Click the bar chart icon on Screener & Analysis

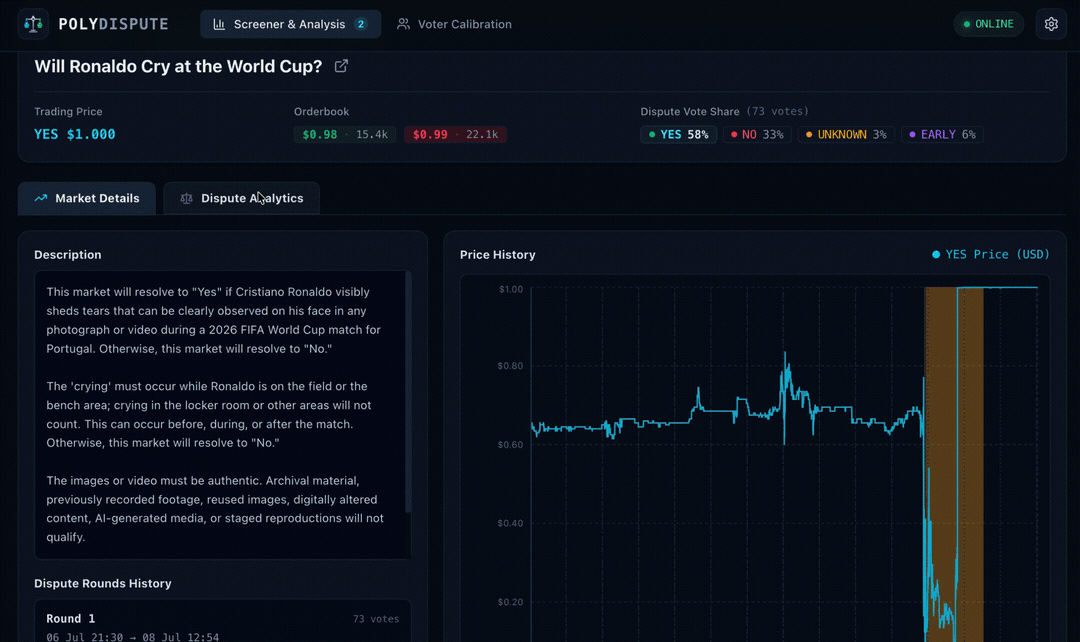(219, 24)
